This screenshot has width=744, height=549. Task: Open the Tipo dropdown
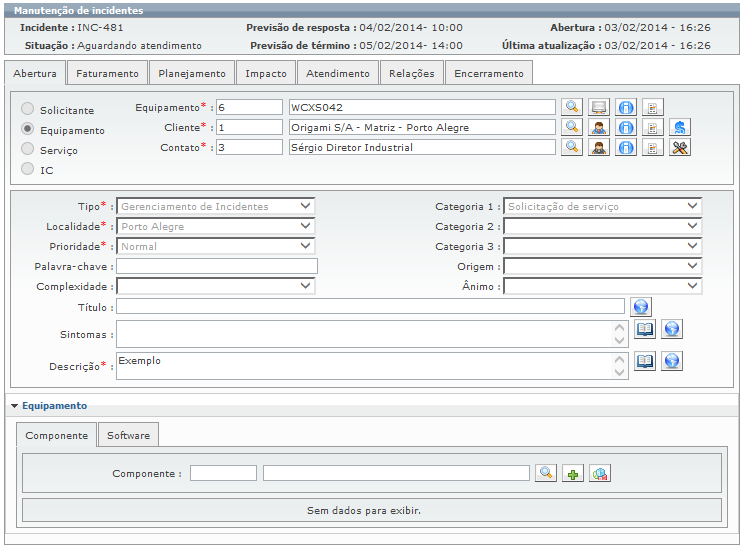pos(215,206)
